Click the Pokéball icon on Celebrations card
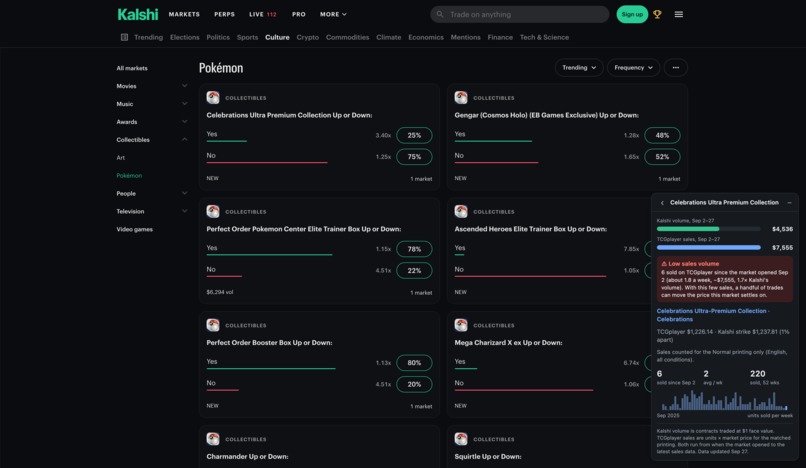The width and height of the screenshot is (806, 468). pyautogui.click(x=213, y=97)
